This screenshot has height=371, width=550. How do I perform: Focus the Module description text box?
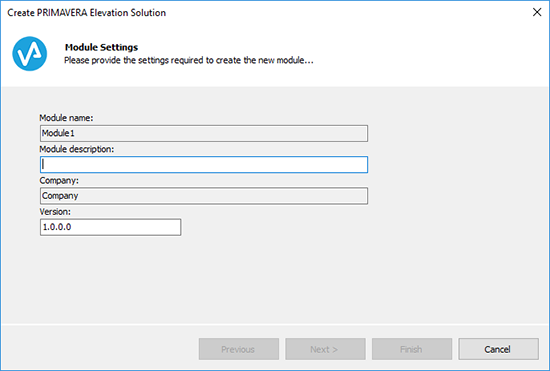[204, 164]
